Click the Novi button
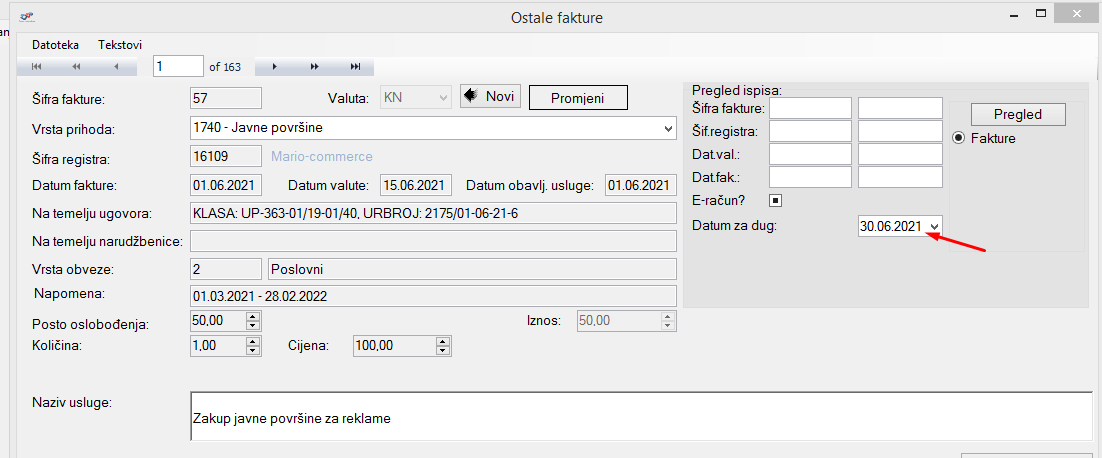 click(489, 96)
